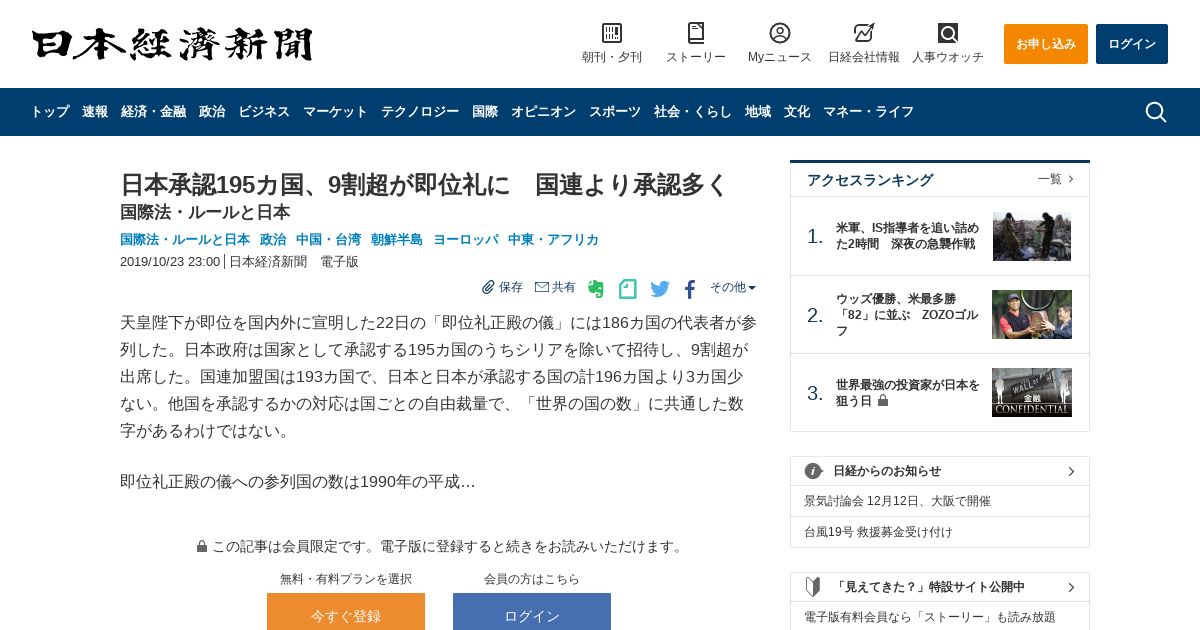Open the スポーツ section
Viewport: 1200px width, 630px height.
615,112
